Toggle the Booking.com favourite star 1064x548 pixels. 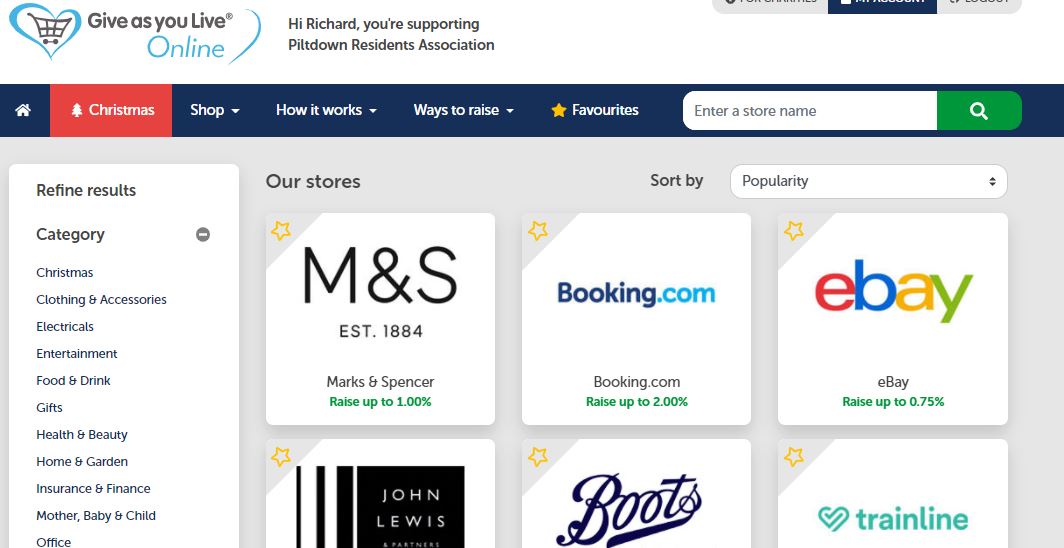click(537, 231)
